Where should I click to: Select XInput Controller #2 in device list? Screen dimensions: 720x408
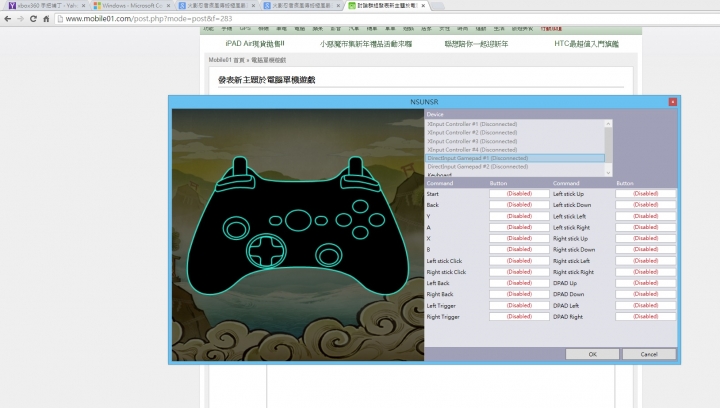click(x=515, y=133)
